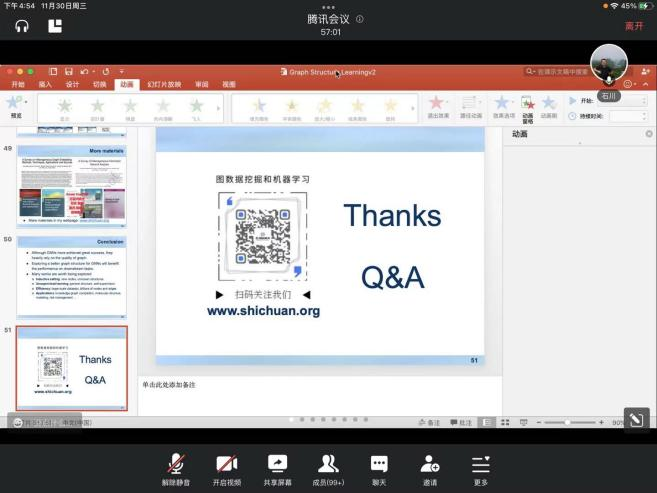Open the 幻灯片放映 ribbon tab
Image resolution: width=657 pixels, height=493 pixels.
164,85
